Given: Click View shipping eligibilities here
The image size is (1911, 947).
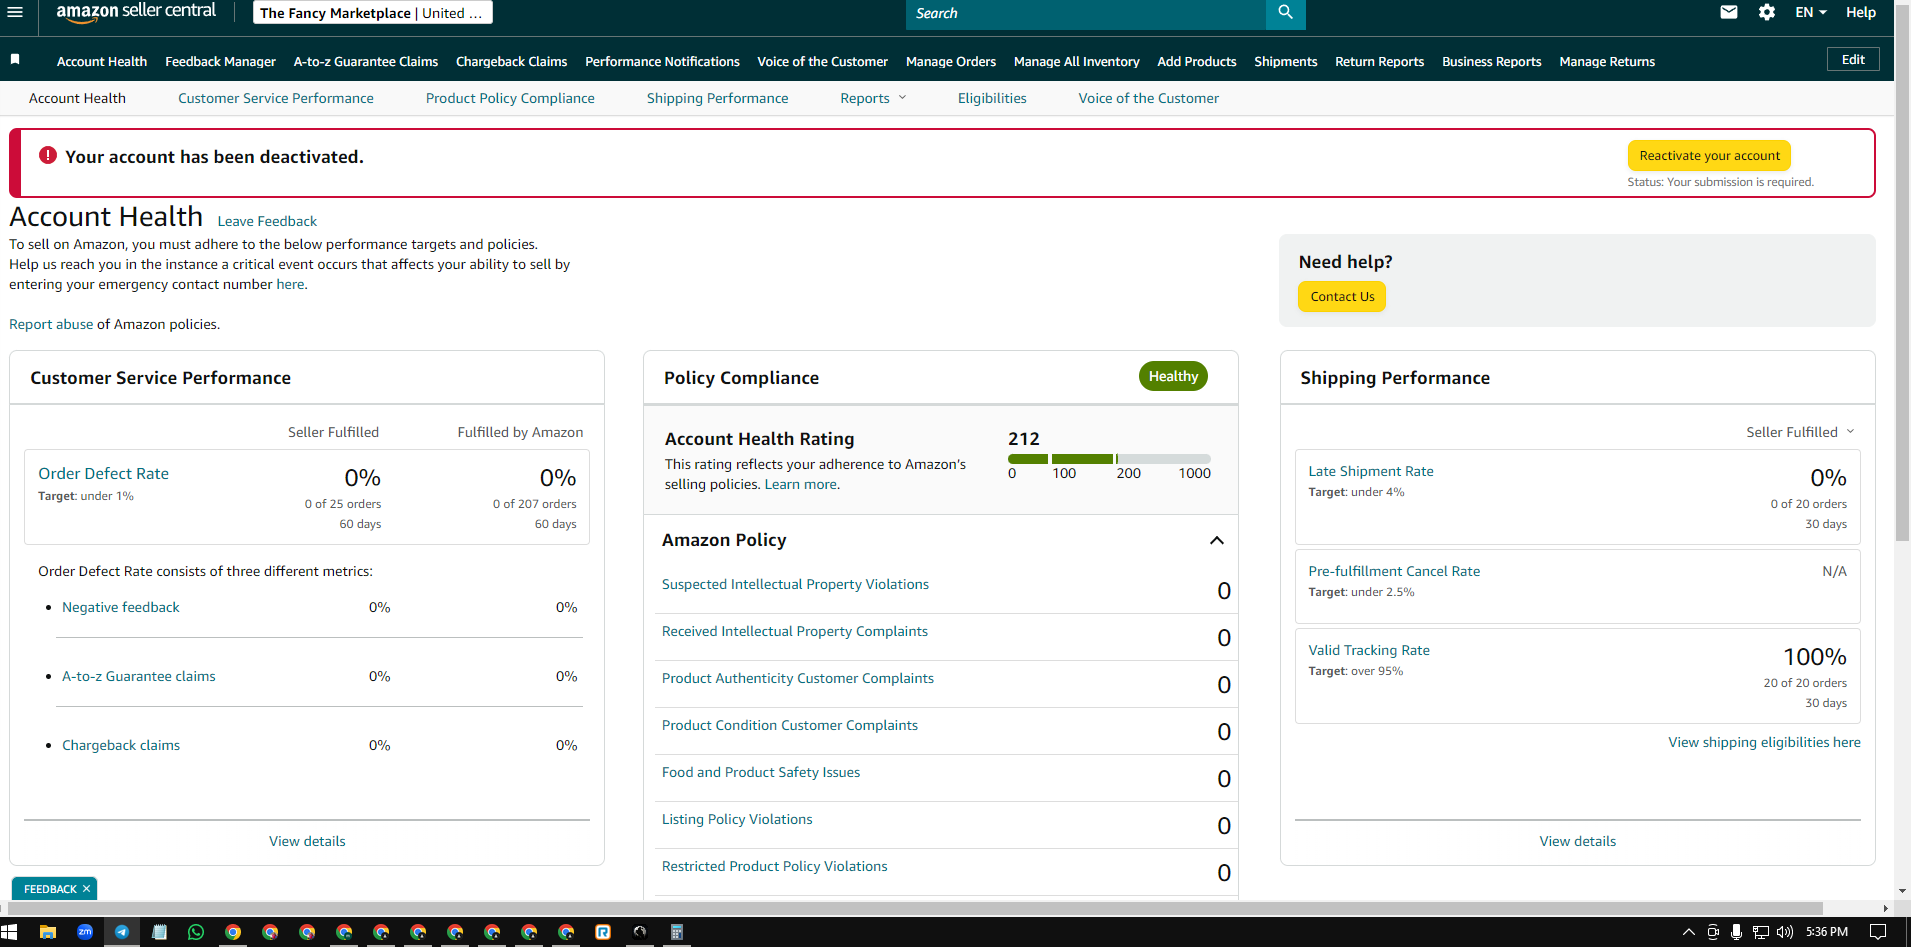Looking at the screenshot, I should pos(1764,742).
